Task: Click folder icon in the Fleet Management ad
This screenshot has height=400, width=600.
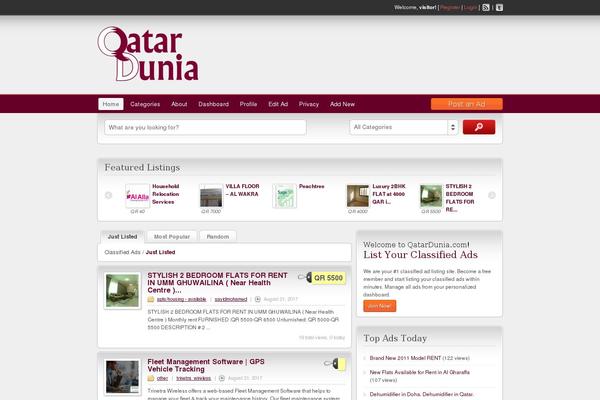Action: 151,378
